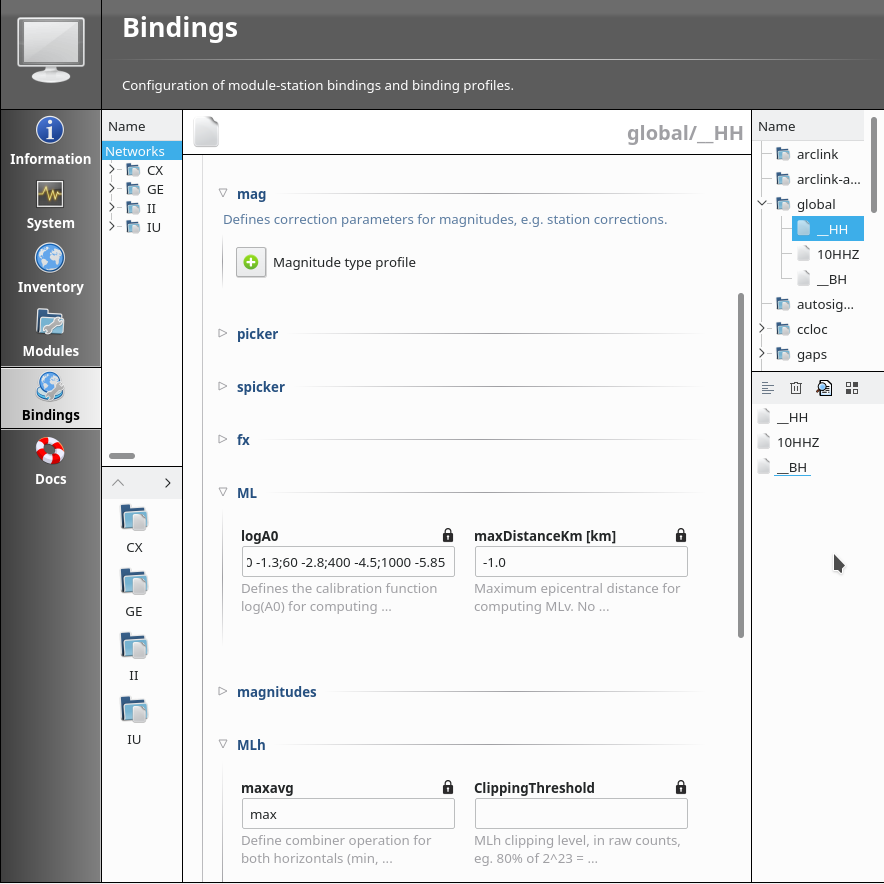Click the vertical scrollbar of module tree
The height and width of the screenshot is (884, 884).
[x=874, y=165]
